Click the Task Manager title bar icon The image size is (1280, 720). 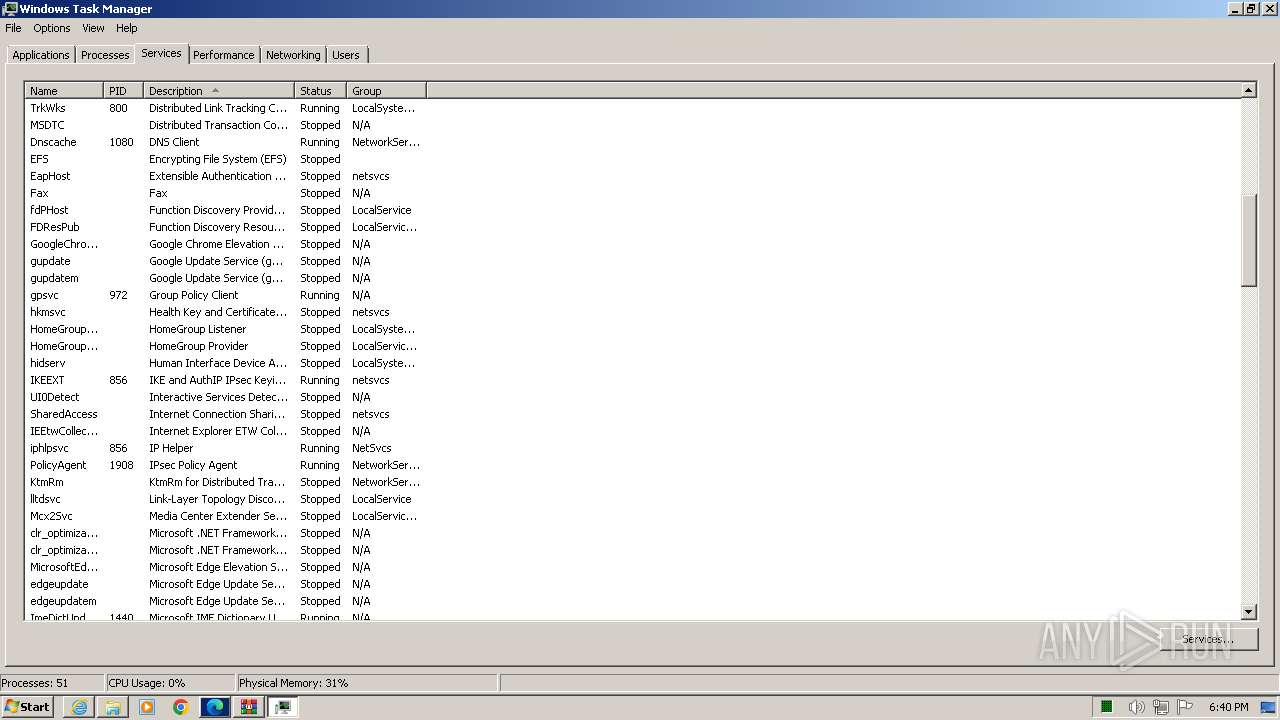point(10,9)
